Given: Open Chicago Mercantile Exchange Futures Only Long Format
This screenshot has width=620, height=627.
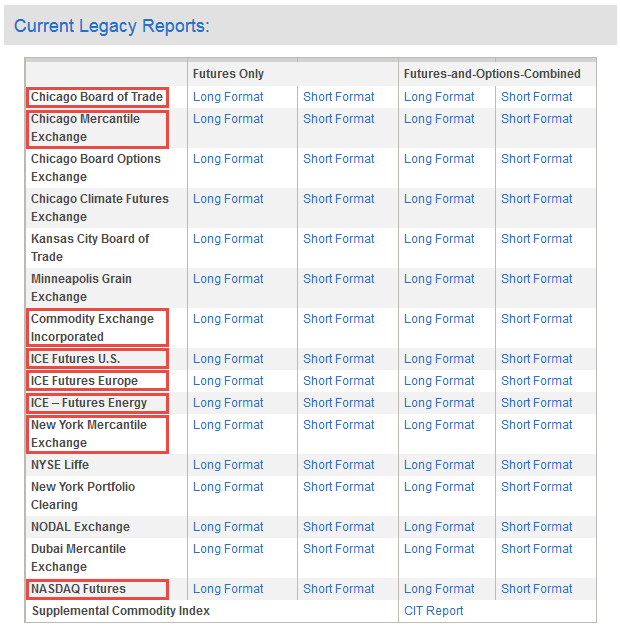Looking at the screenshot, I should (x=228, y=119).
